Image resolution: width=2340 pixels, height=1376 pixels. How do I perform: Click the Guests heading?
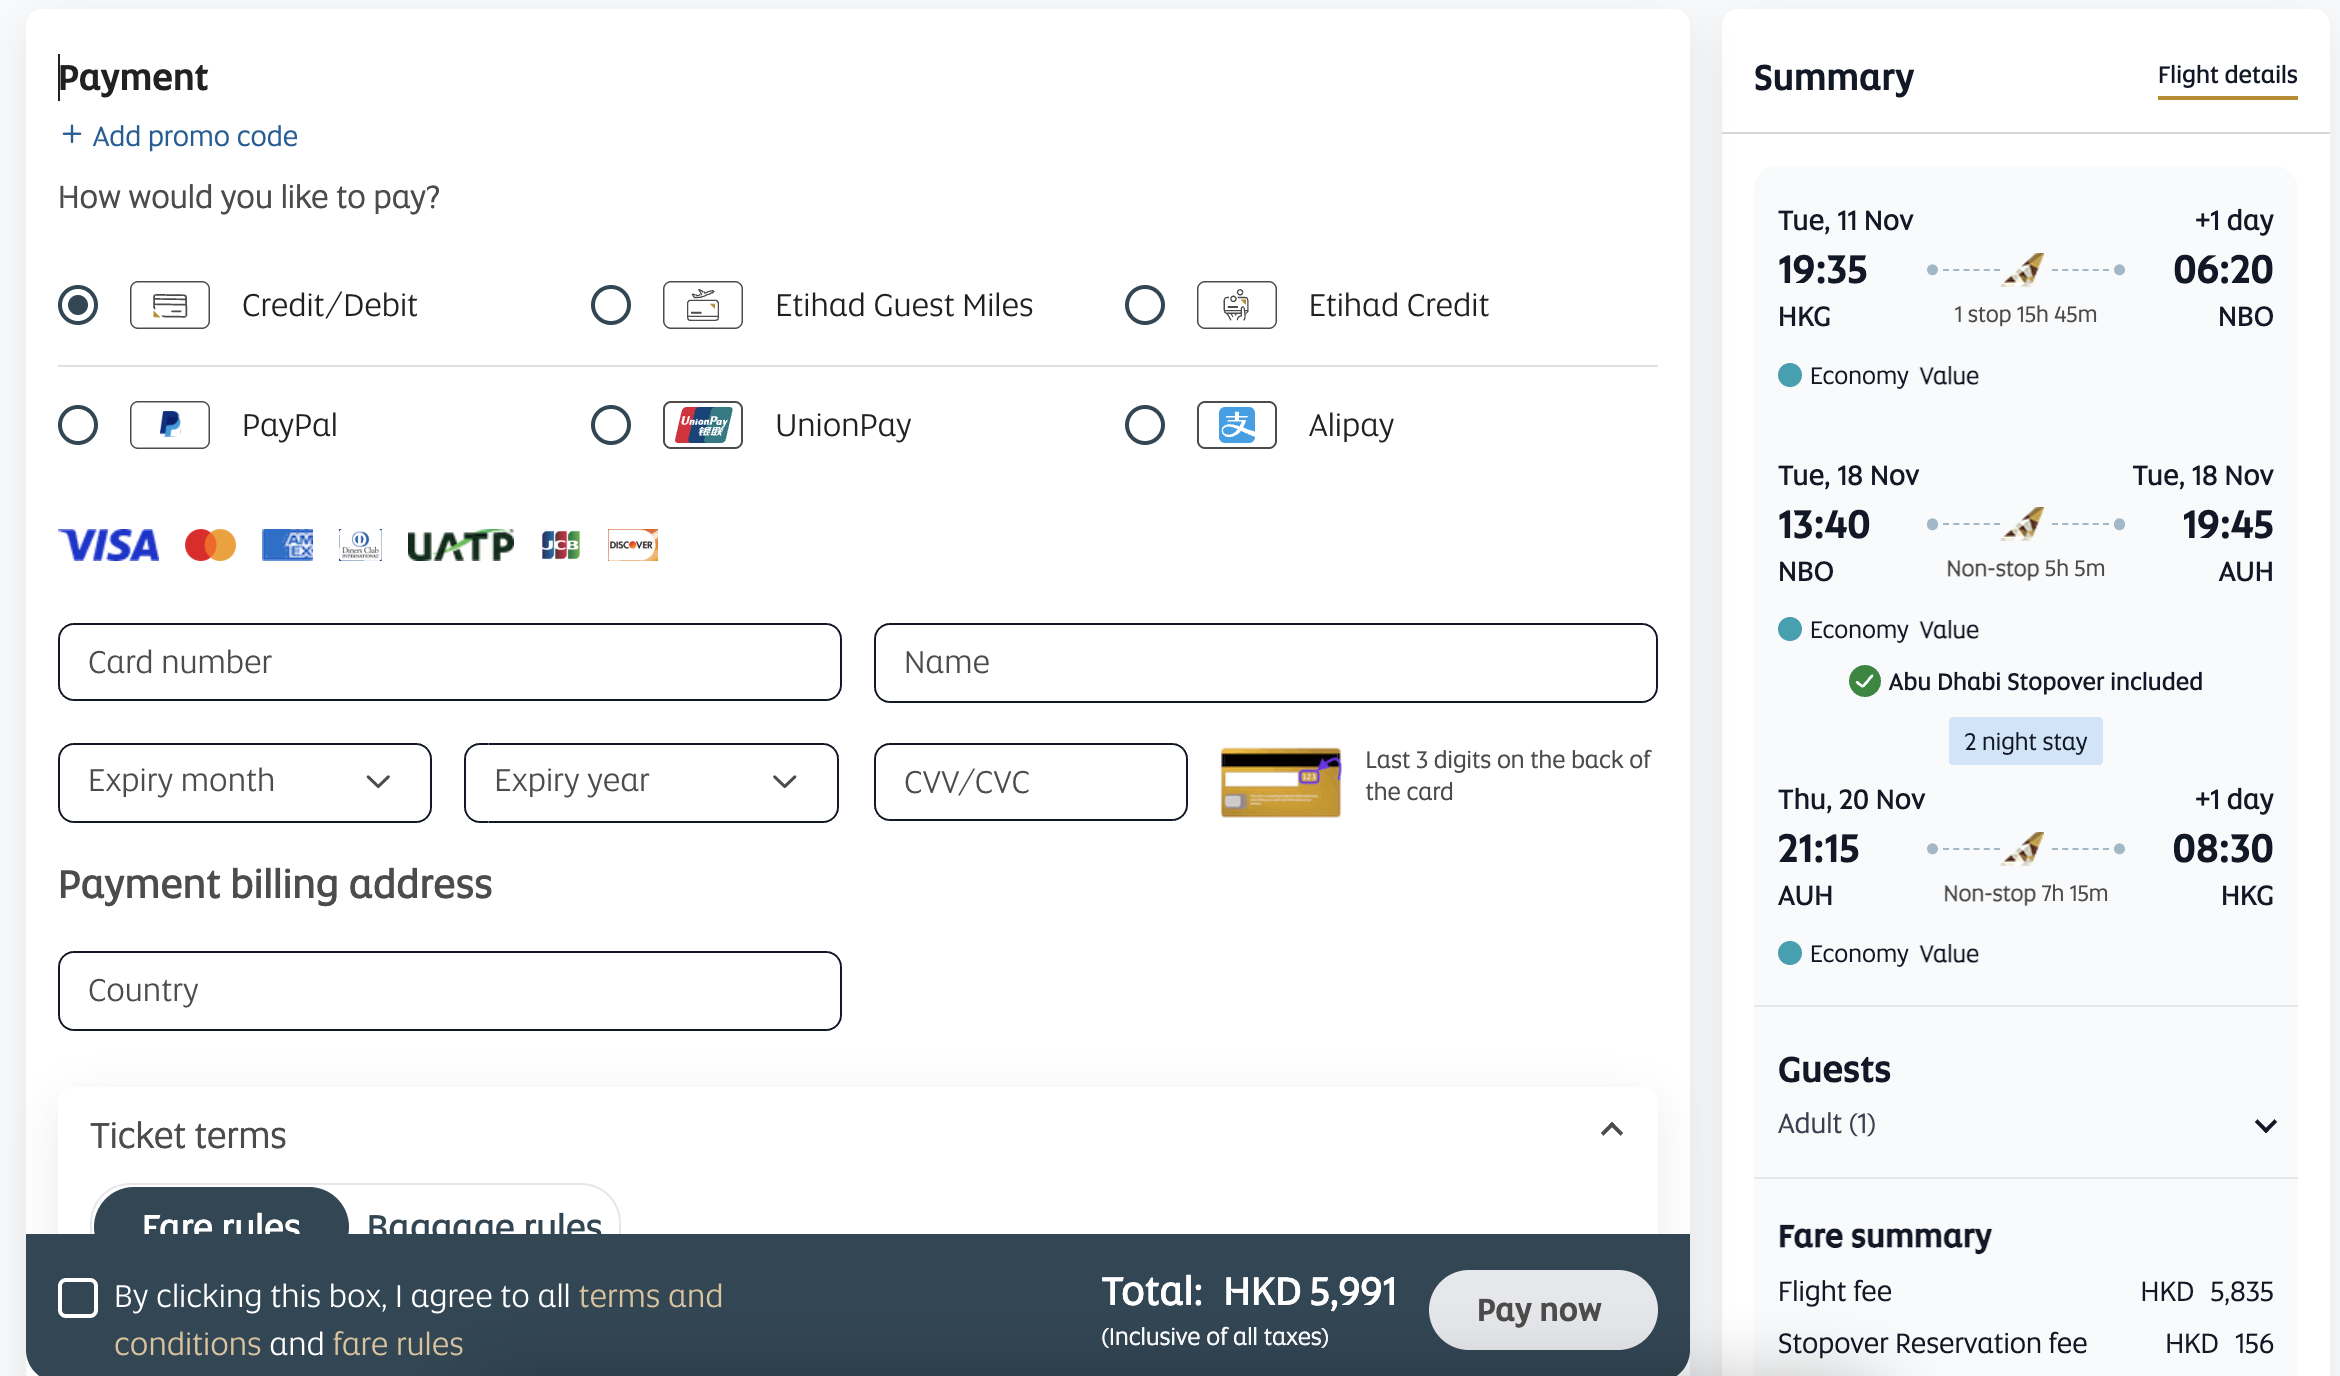tap(1834, 1069)
